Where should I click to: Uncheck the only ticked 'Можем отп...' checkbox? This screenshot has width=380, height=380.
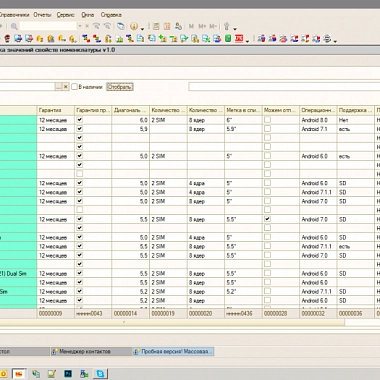pos(267,219)
